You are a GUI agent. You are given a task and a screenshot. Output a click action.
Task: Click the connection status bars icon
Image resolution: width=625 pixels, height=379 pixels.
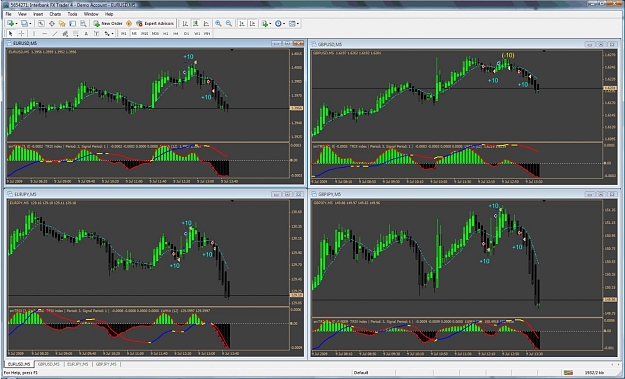[568, 372]
